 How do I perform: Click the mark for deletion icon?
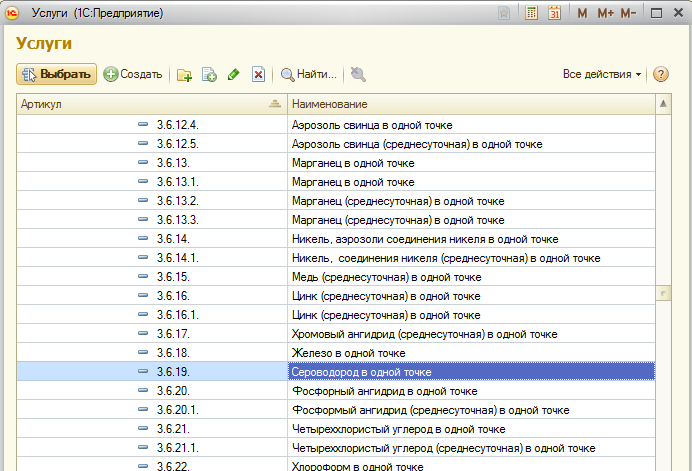(258, 75)
